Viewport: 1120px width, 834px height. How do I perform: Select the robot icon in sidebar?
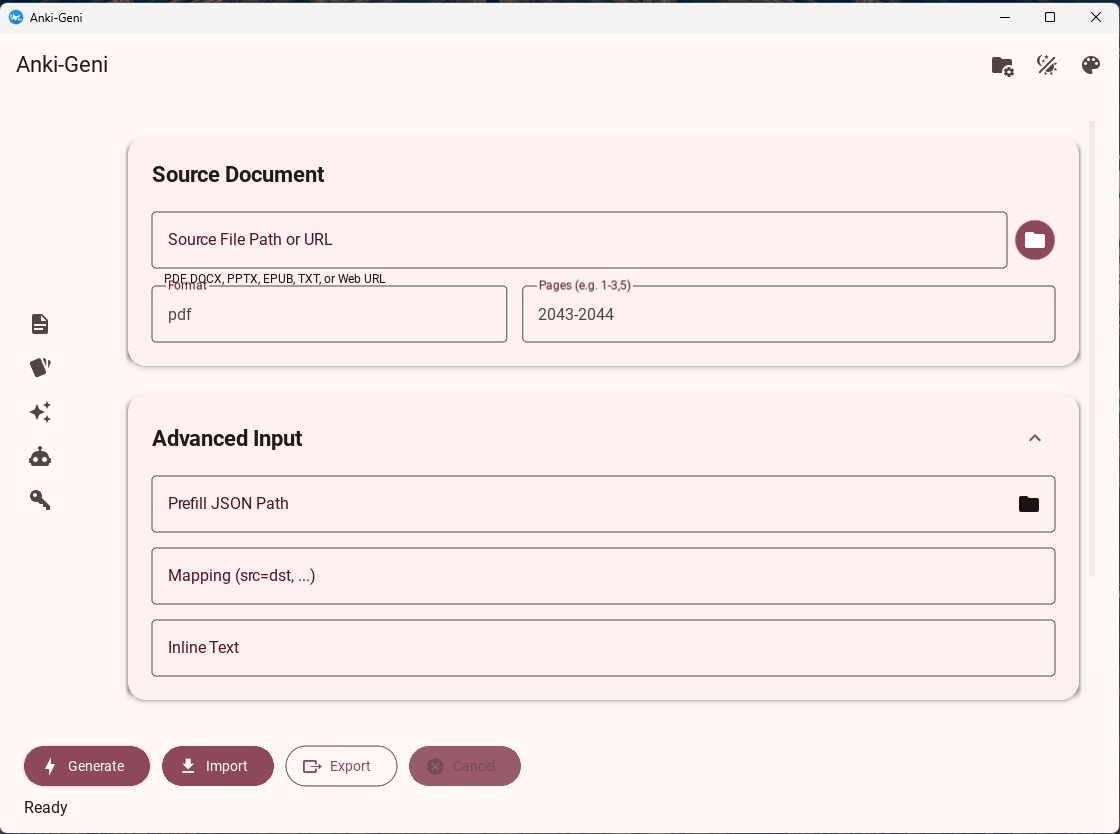click(x=40, y=456)
